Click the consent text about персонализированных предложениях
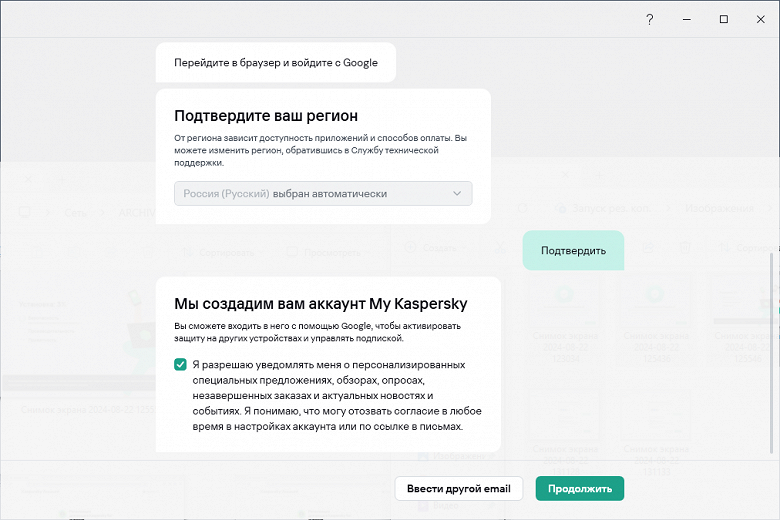 point(337,396)
